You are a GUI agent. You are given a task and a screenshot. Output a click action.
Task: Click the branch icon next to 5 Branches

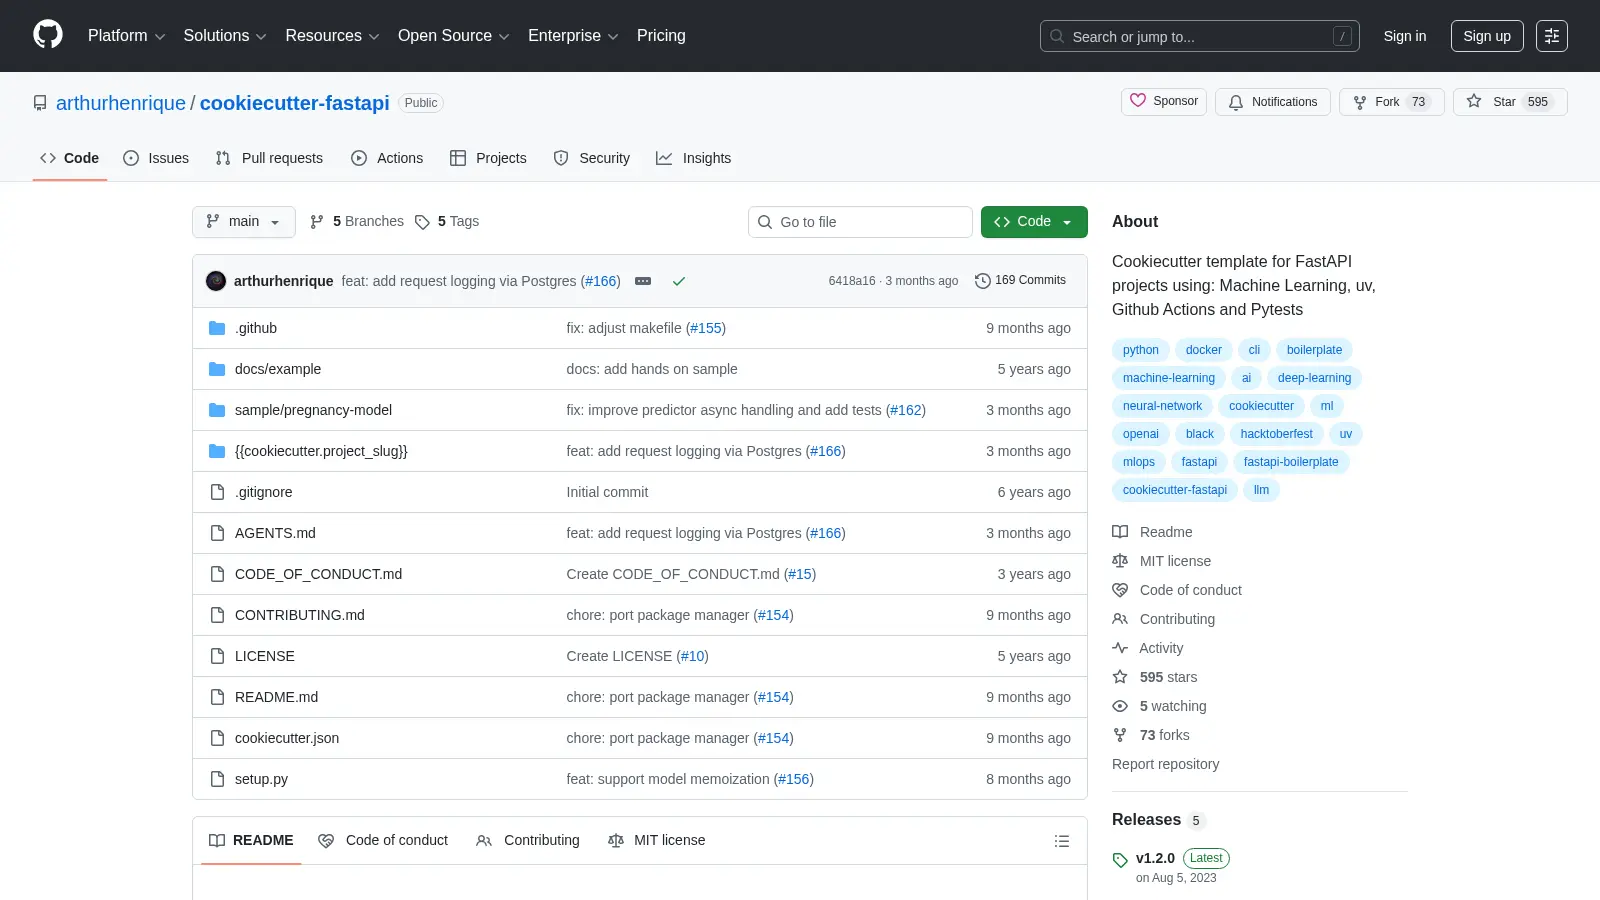click(317, 222)
